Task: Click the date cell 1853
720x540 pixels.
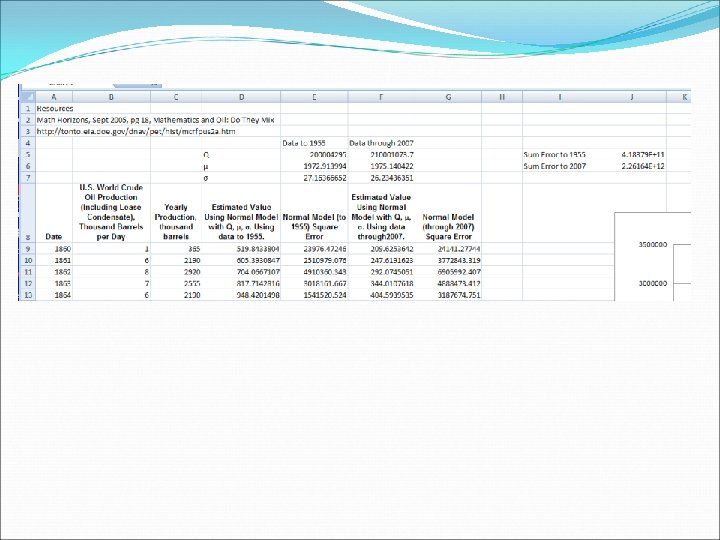Action: [x=62, y=283]
